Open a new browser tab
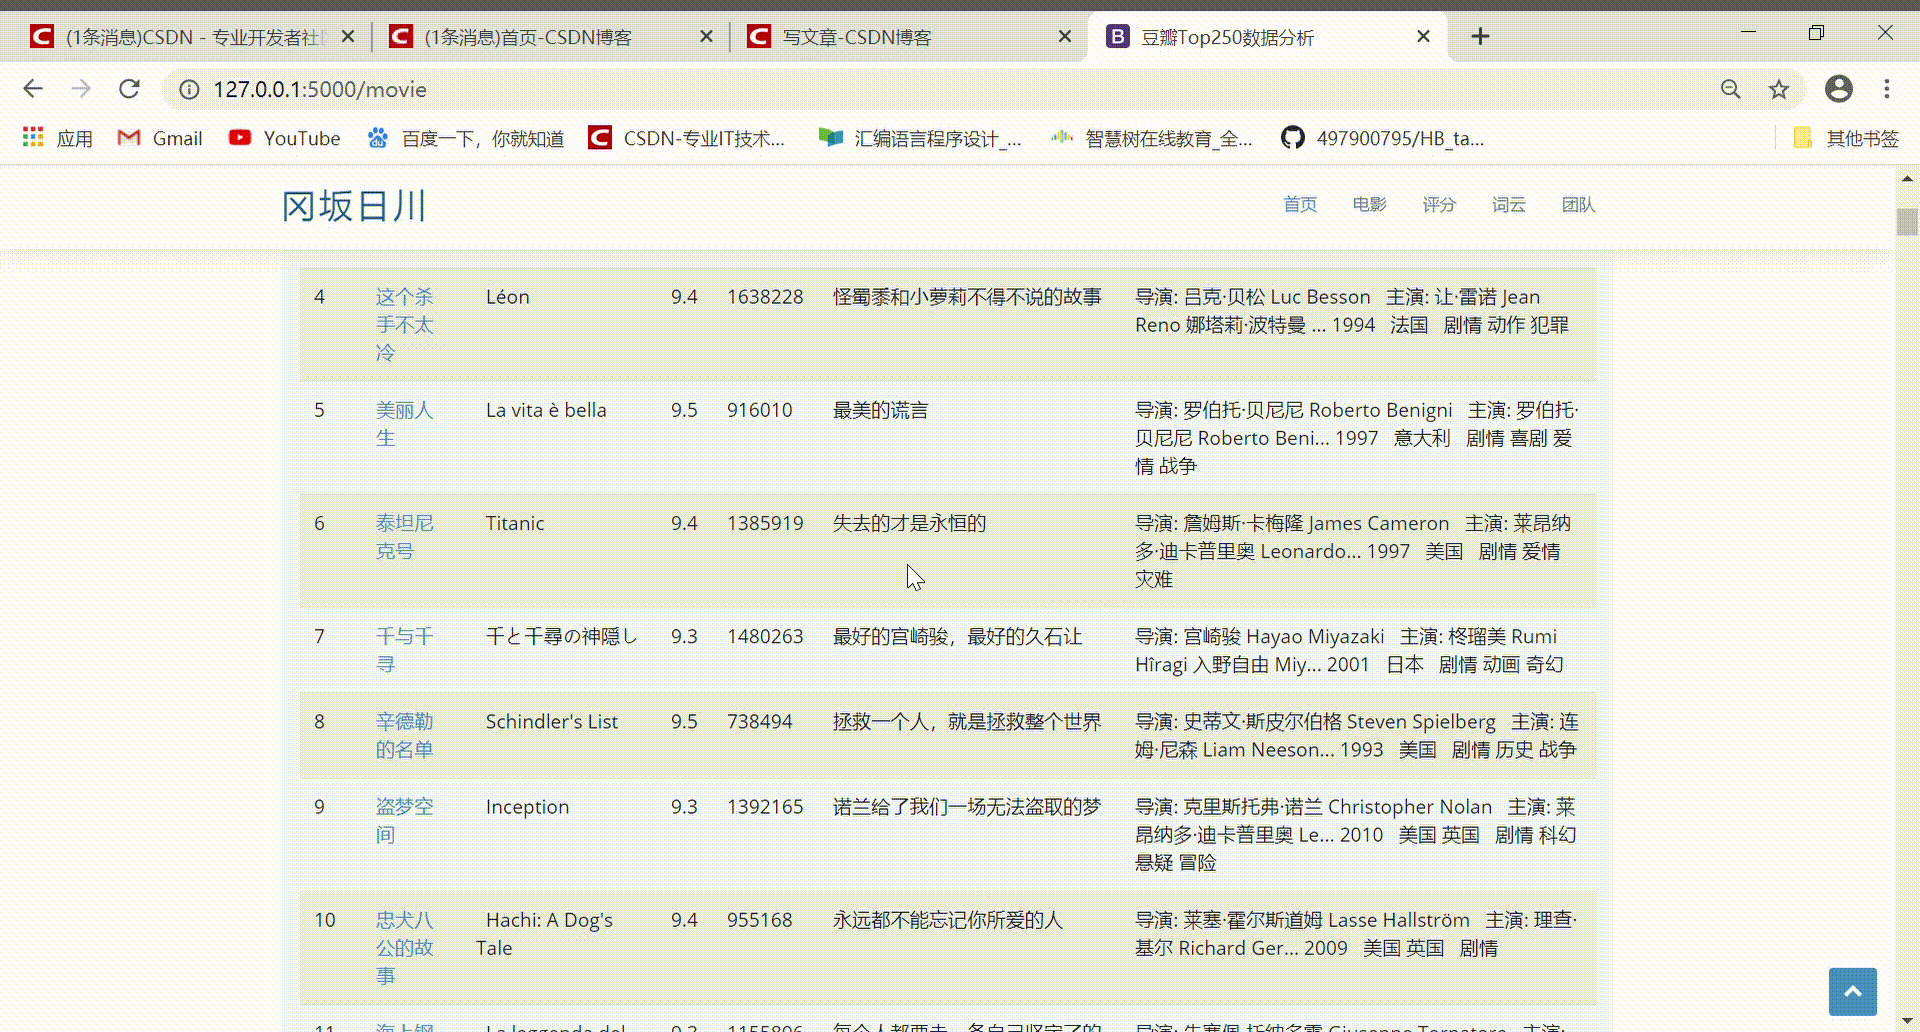 click(x=1480, y=37)
